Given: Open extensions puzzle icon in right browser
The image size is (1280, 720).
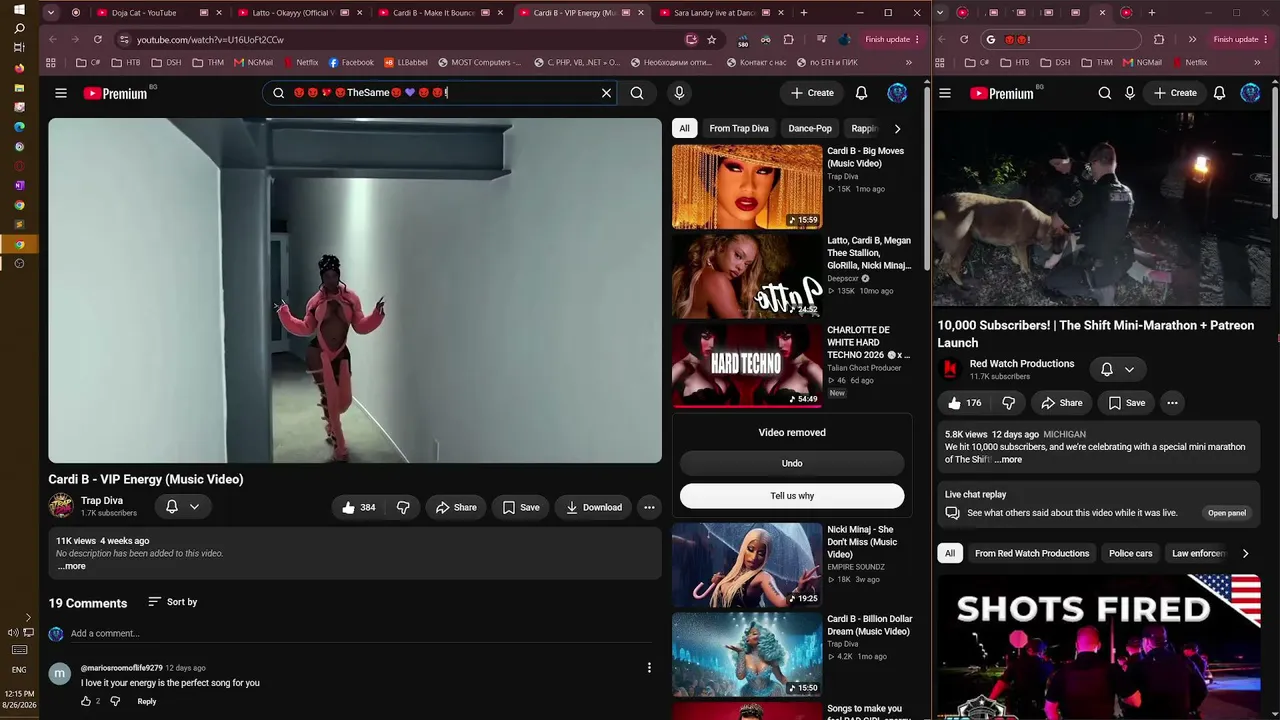Looking at the screenshot, I should (1159, 40).
